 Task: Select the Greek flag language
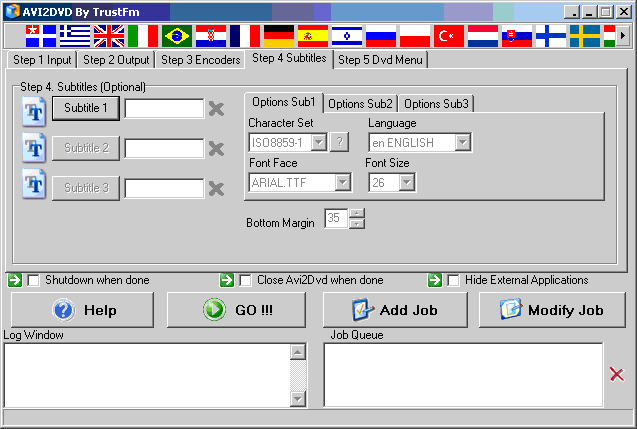75,36
